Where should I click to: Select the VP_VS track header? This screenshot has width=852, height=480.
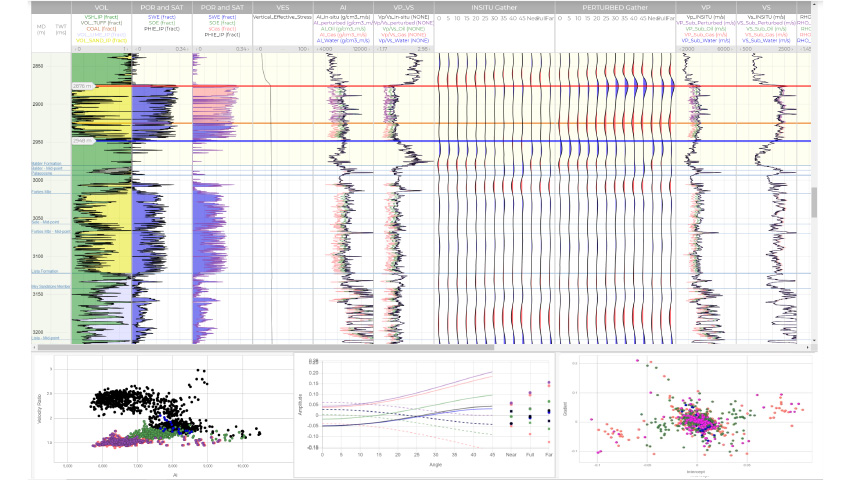(x=404, y=8)
